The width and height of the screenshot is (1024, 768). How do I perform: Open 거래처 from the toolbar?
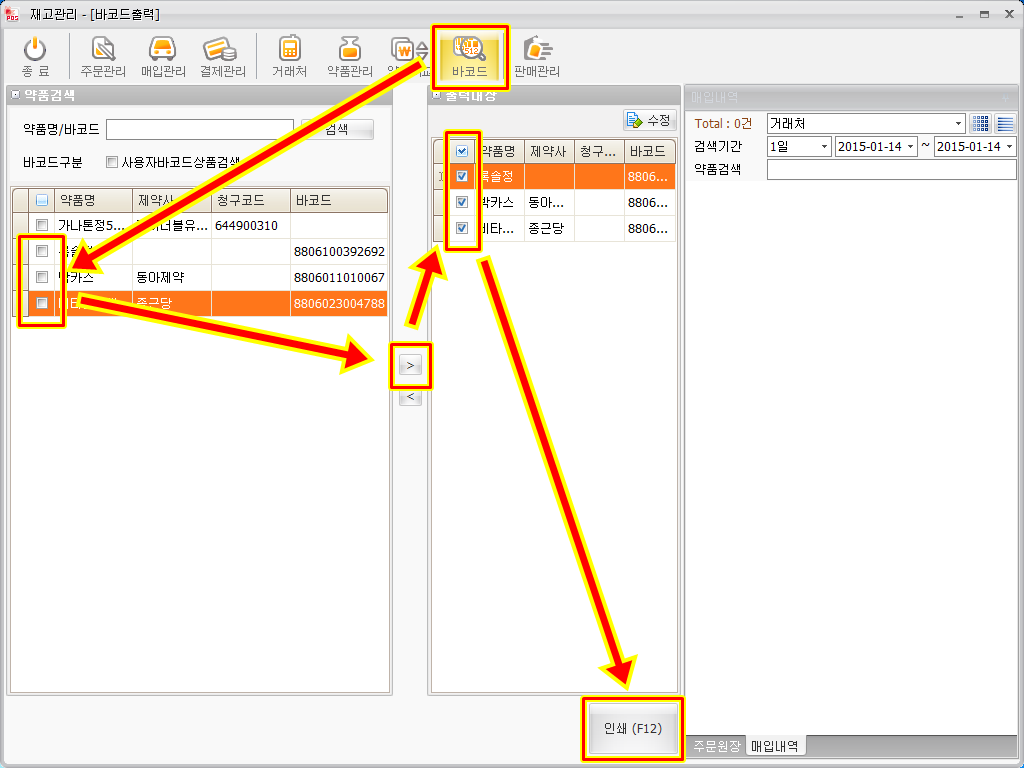point(289,56)
